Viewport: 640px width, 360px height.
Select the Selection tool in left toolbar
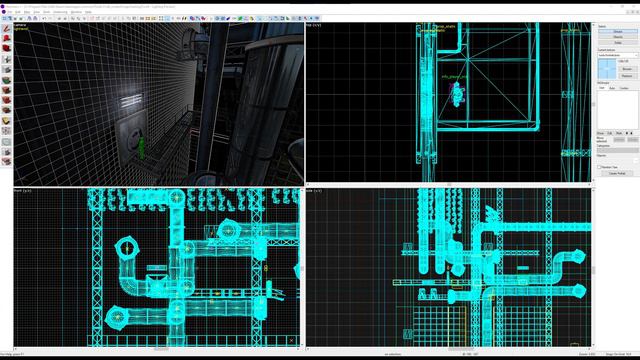[x=6, y=29]
